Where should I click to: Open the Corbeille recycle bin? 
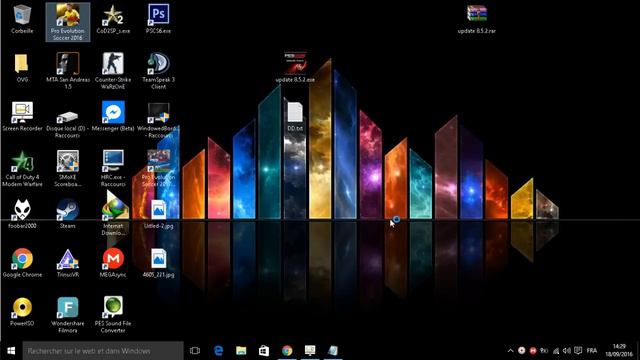coord(22,20)
